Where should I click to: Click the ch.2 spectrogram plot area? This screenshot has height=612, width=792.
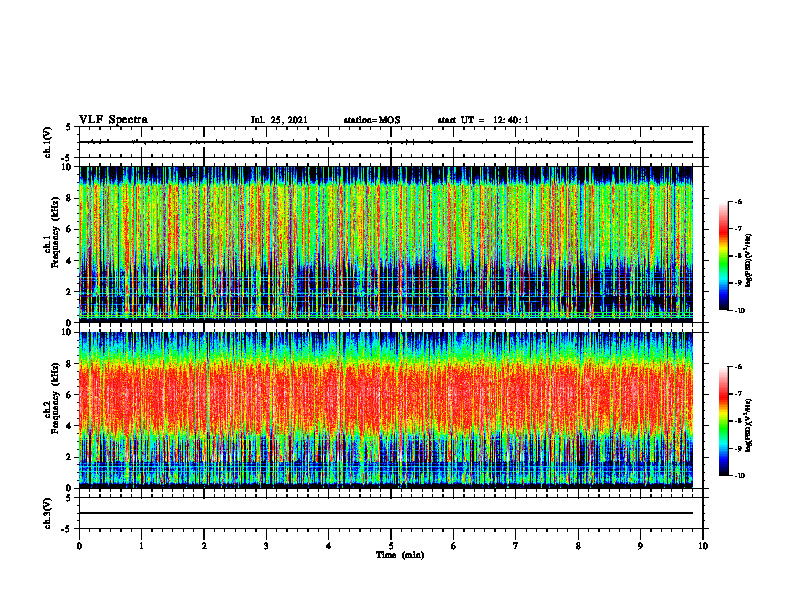386,410
